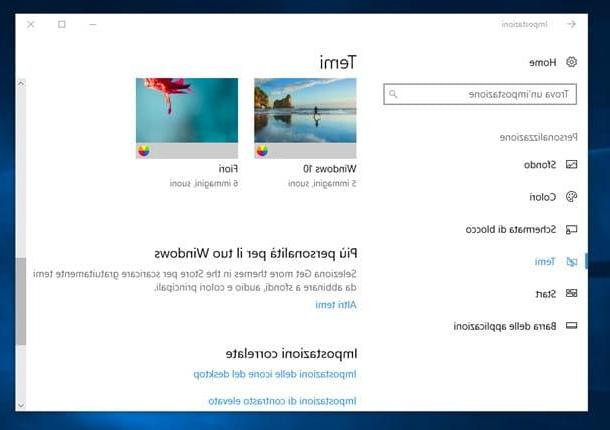Click the Sfondo picture icon
This screenshot has height=430, width=610.
[571, 165]
